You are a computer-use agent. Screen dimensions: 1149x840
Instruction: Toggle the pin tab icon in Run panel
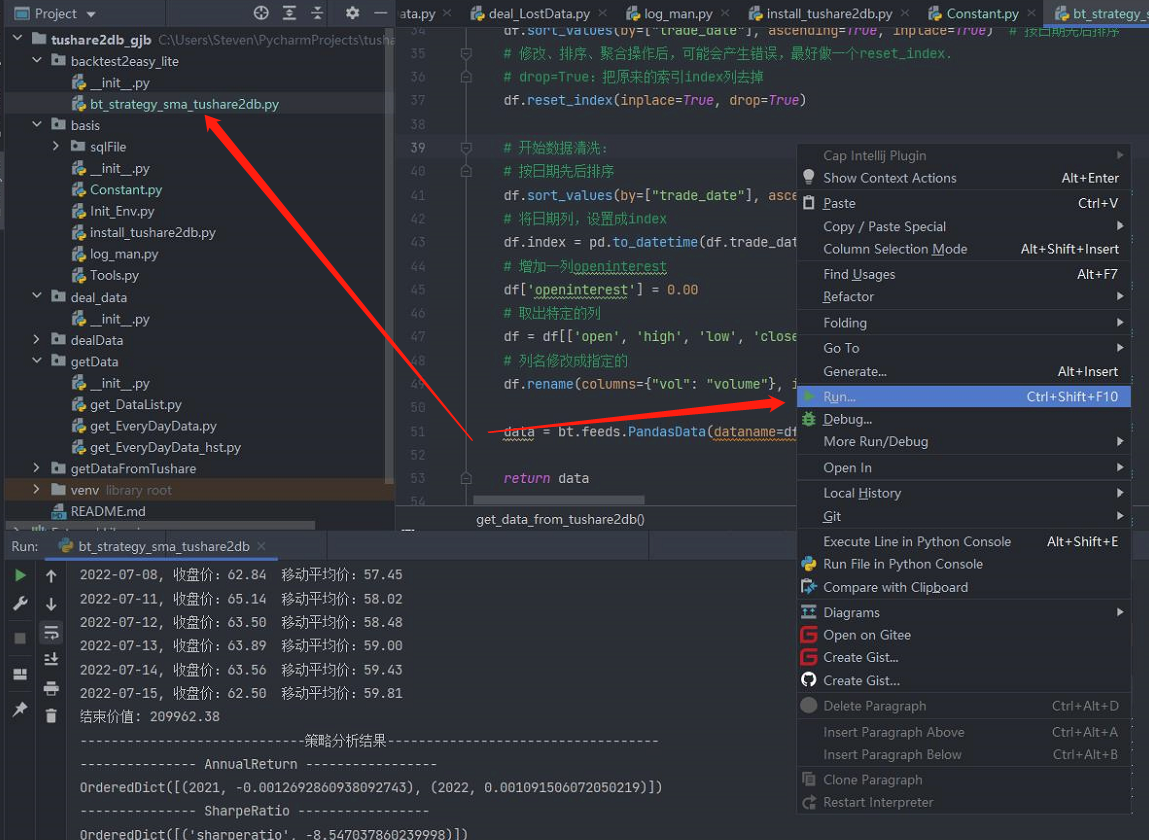(x=20, y=709)
